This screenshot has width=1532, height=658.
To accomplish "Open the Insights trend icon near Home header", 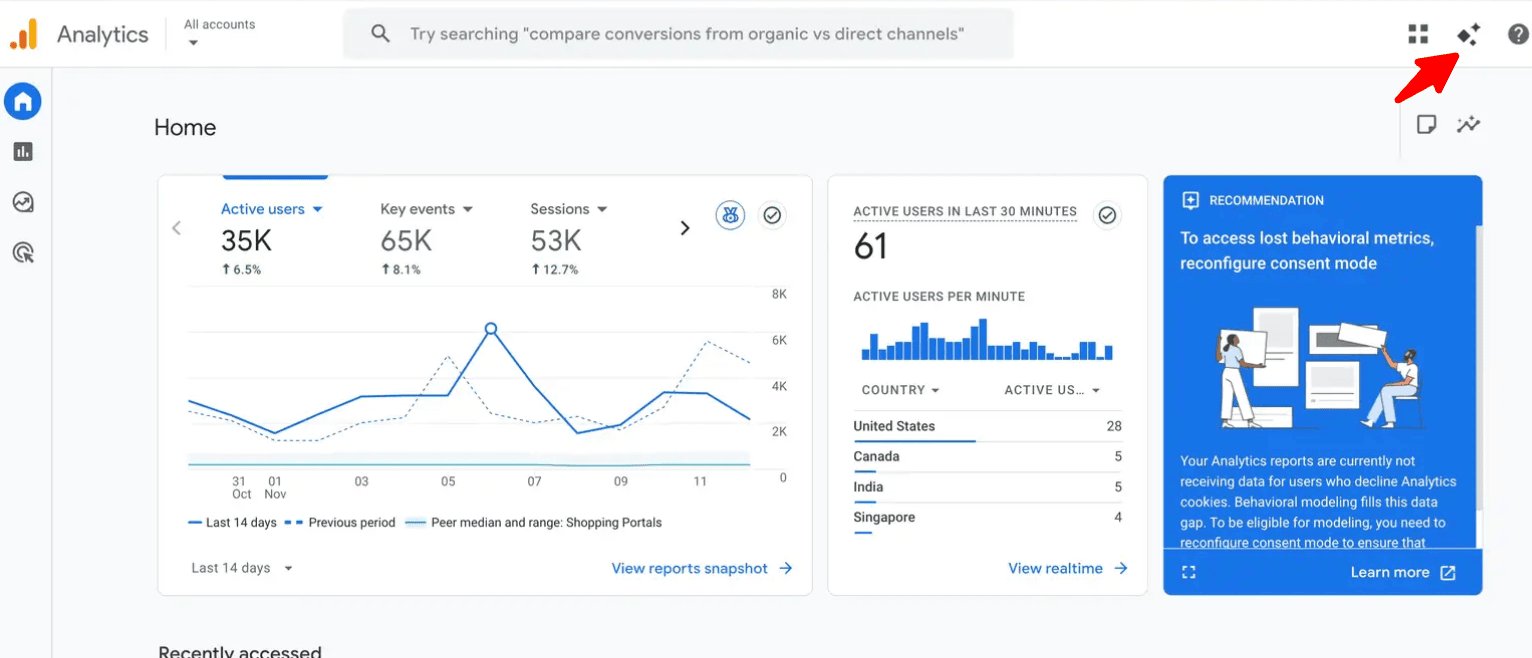I will [1468, 124].
